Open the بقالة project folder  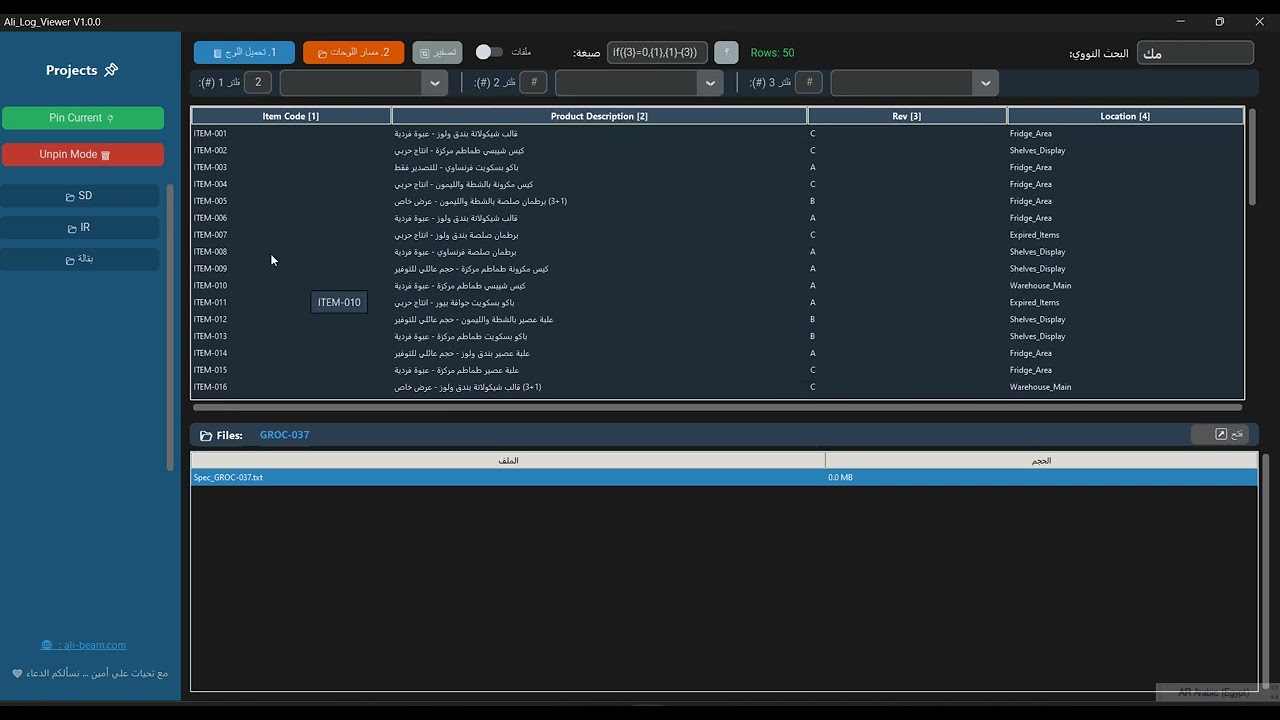coord(80,259)
